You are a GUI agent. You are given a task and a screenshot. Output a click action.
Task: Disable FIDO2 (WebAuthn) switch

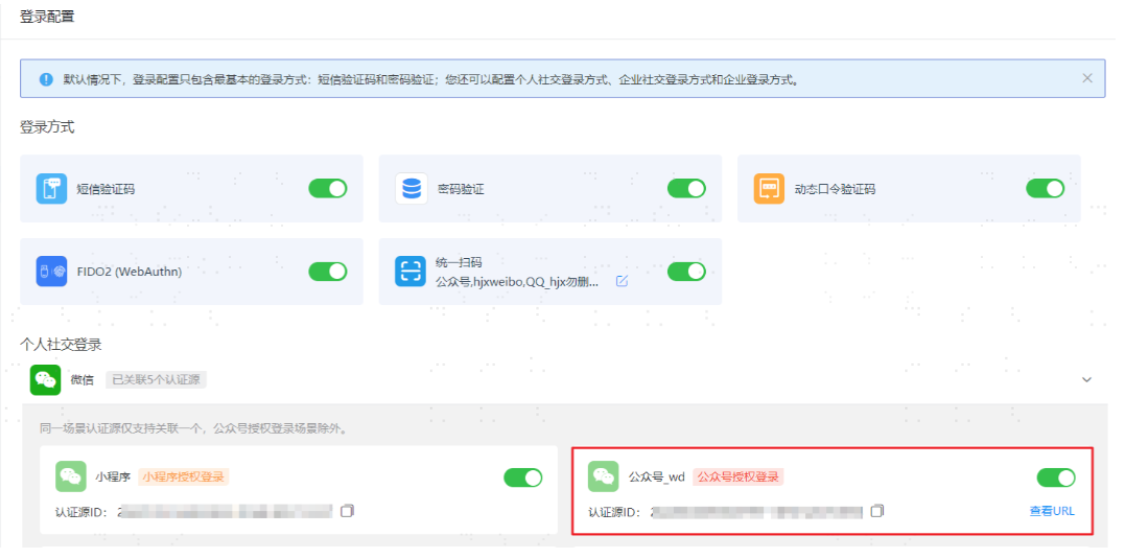click(328, 271)
